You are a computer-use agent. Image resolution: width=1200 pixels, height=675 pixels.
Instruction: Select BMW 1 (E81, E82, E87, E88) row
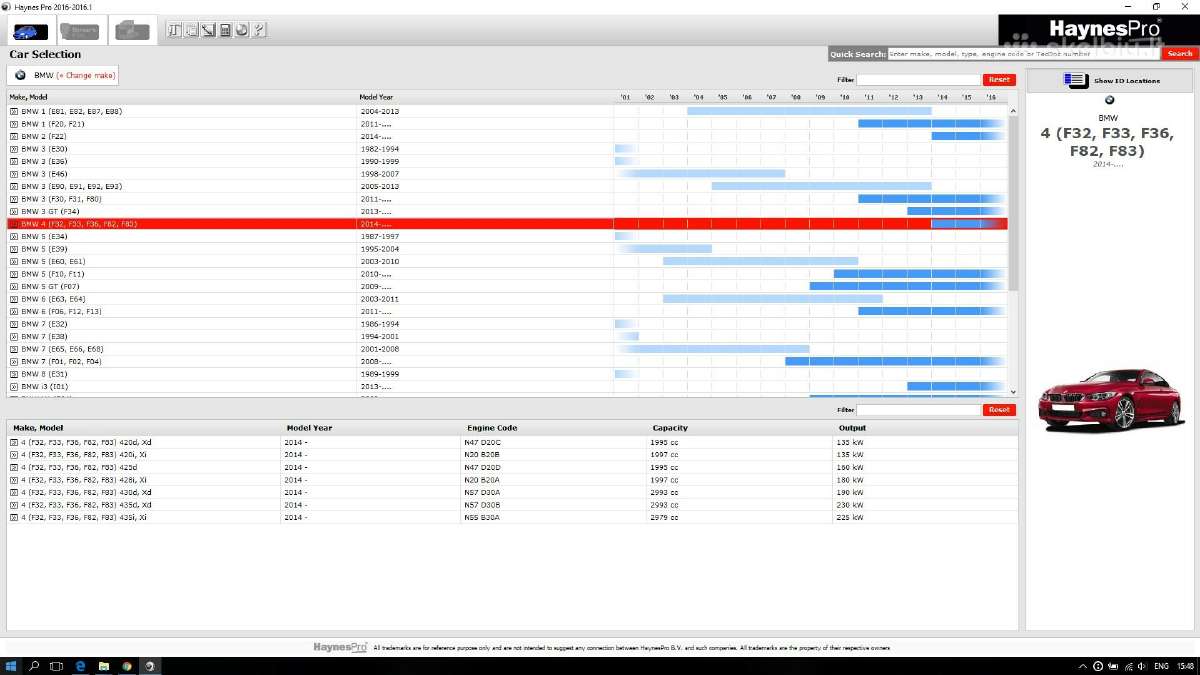pos(507,111)
